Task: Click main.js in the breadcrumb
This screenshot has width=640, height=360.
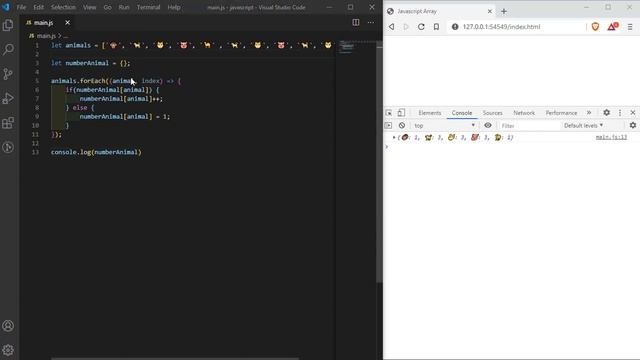Action: pos(46,36)
